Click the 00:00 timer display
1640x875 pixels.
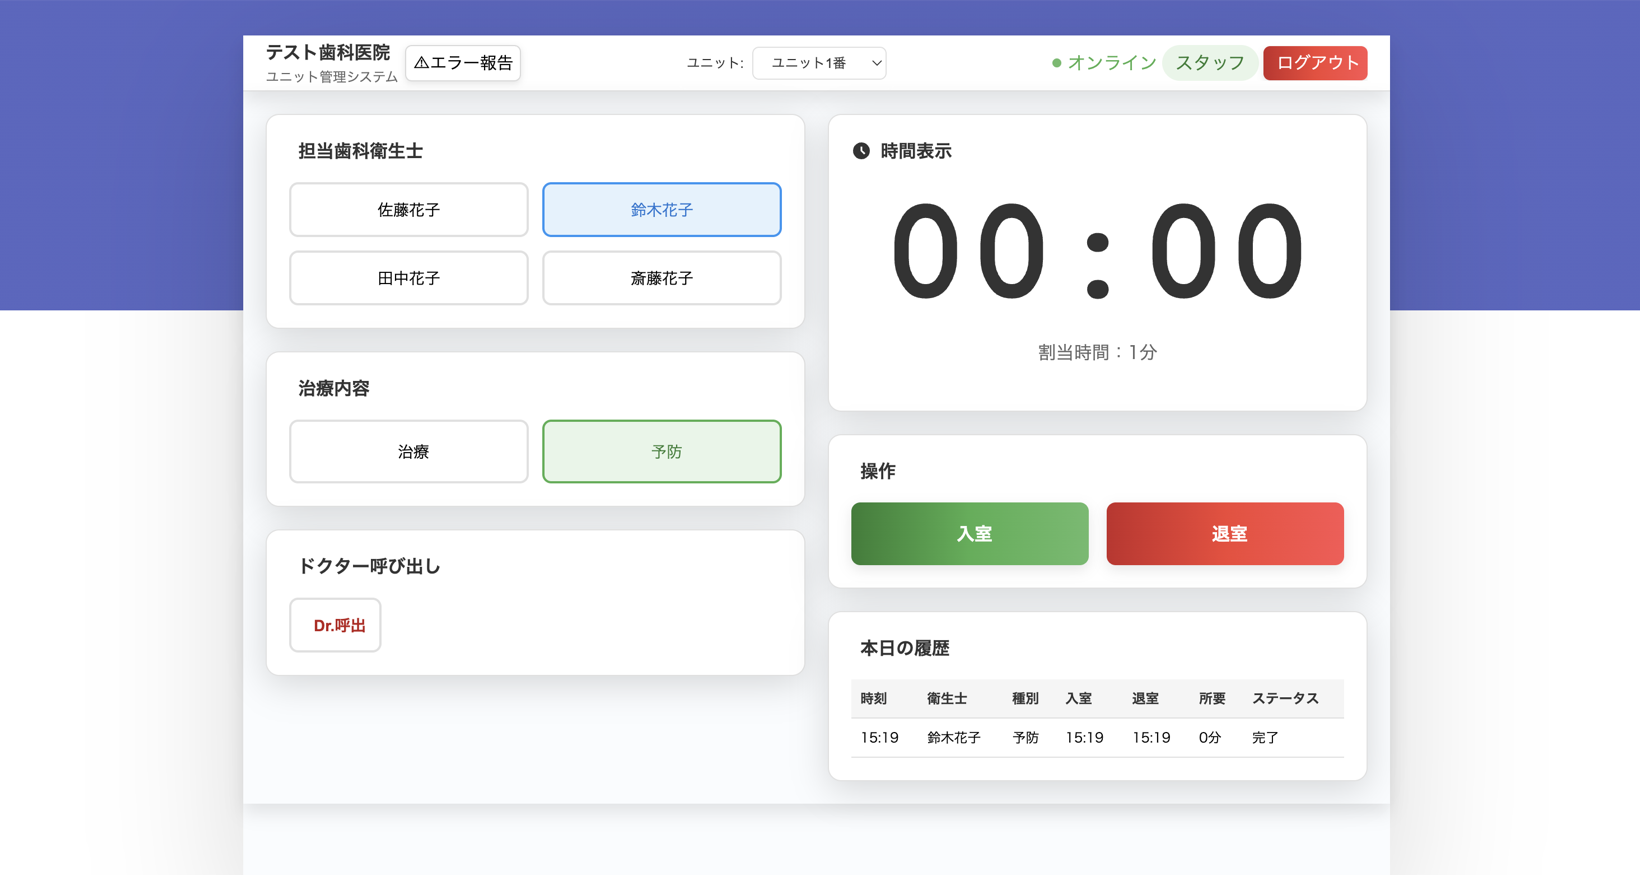[1098, 252]
